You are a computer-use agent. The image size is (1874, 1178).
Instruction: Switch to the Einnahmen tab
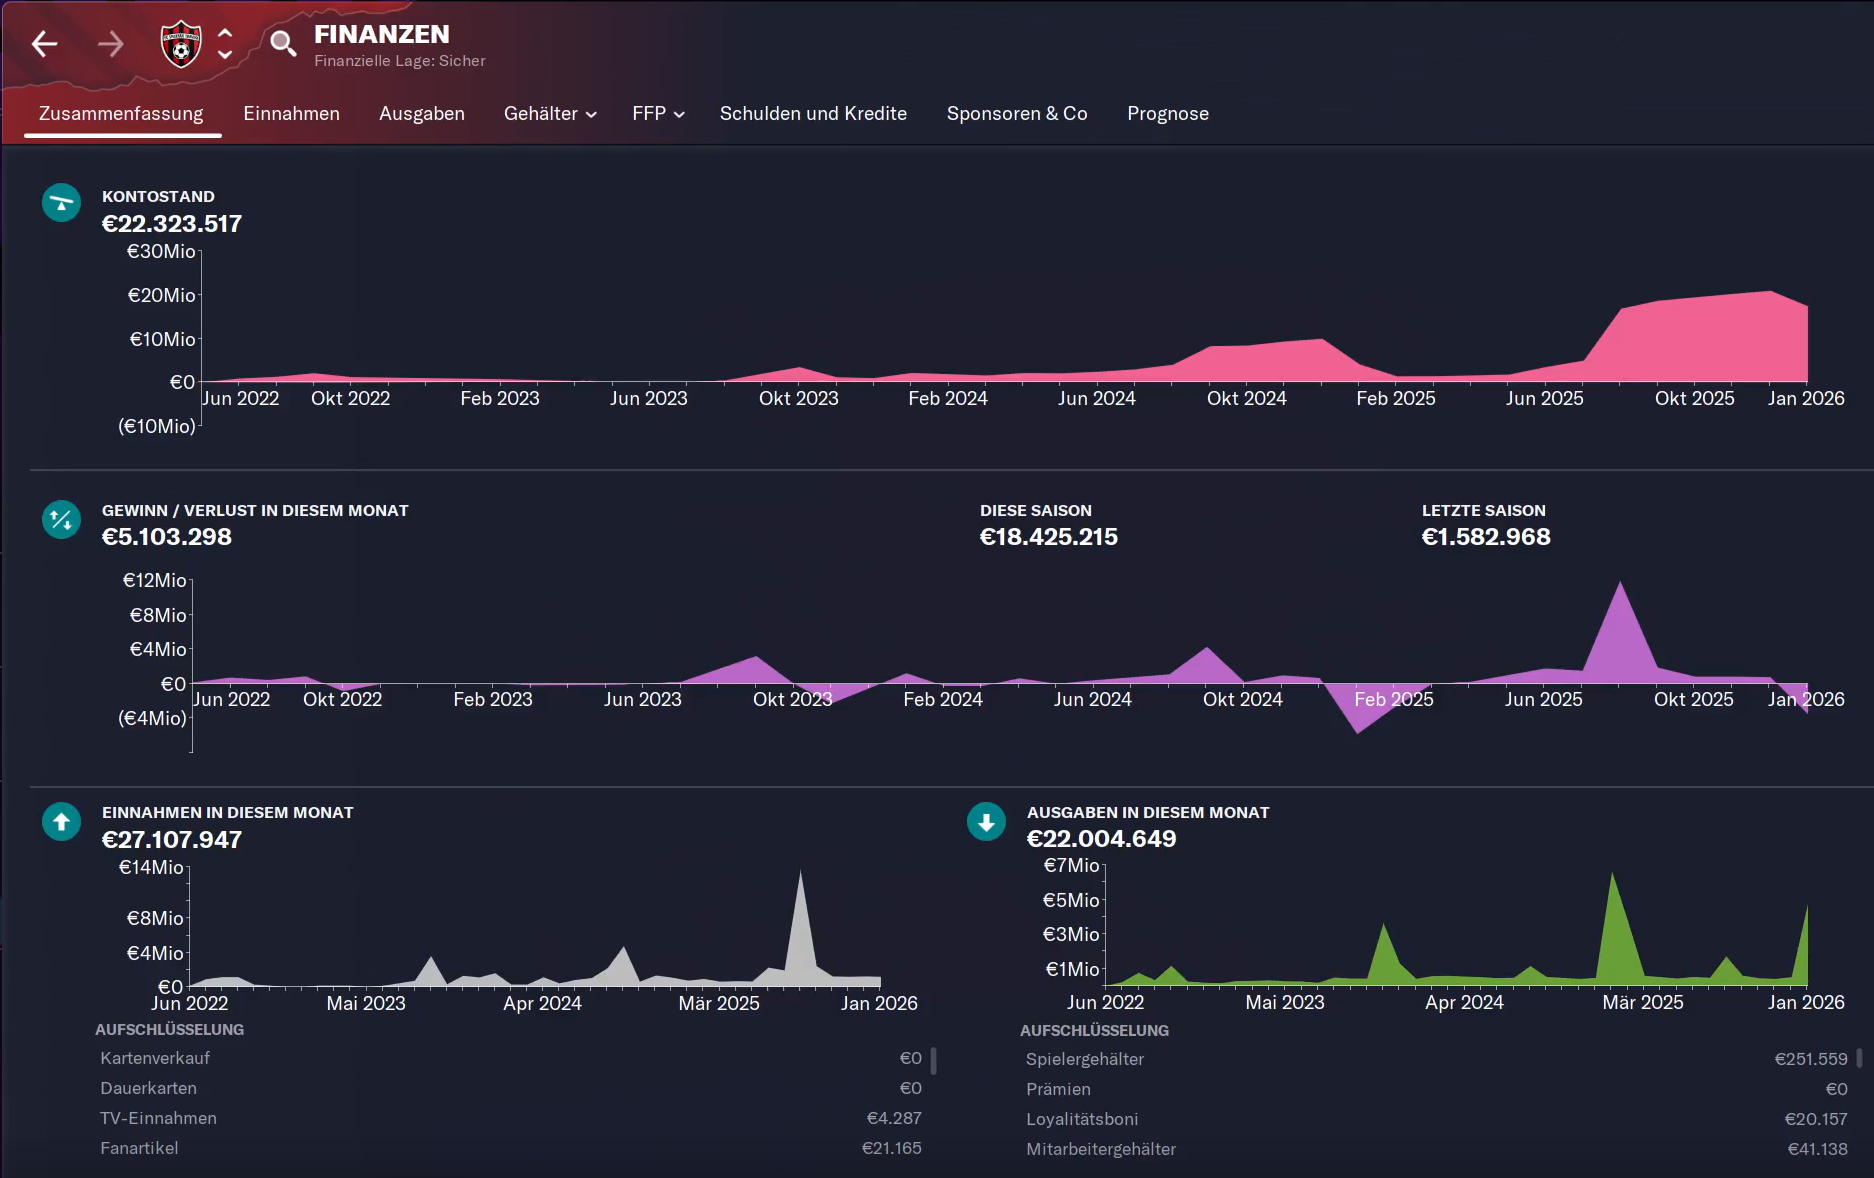point(291,114)
